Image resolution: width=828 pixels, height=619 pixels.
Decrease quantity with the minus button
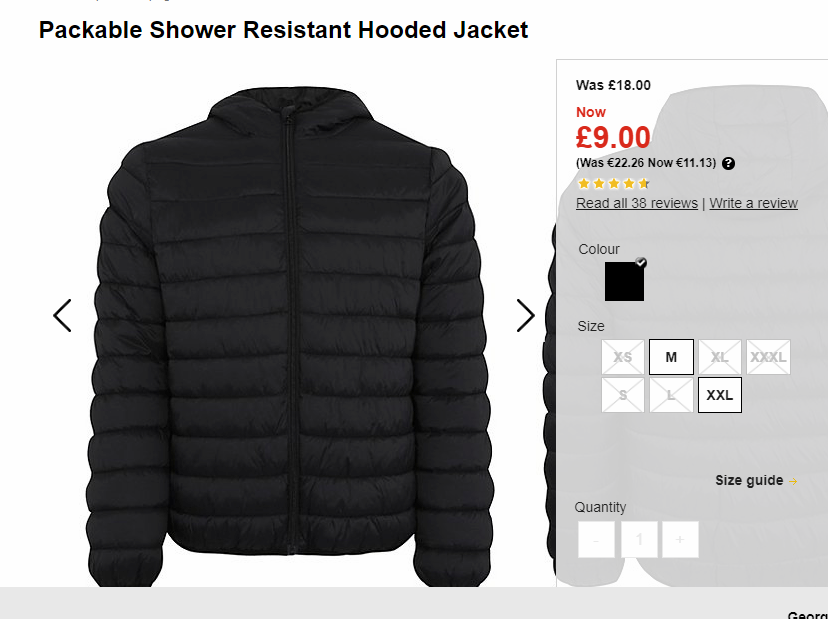(596, 539)
